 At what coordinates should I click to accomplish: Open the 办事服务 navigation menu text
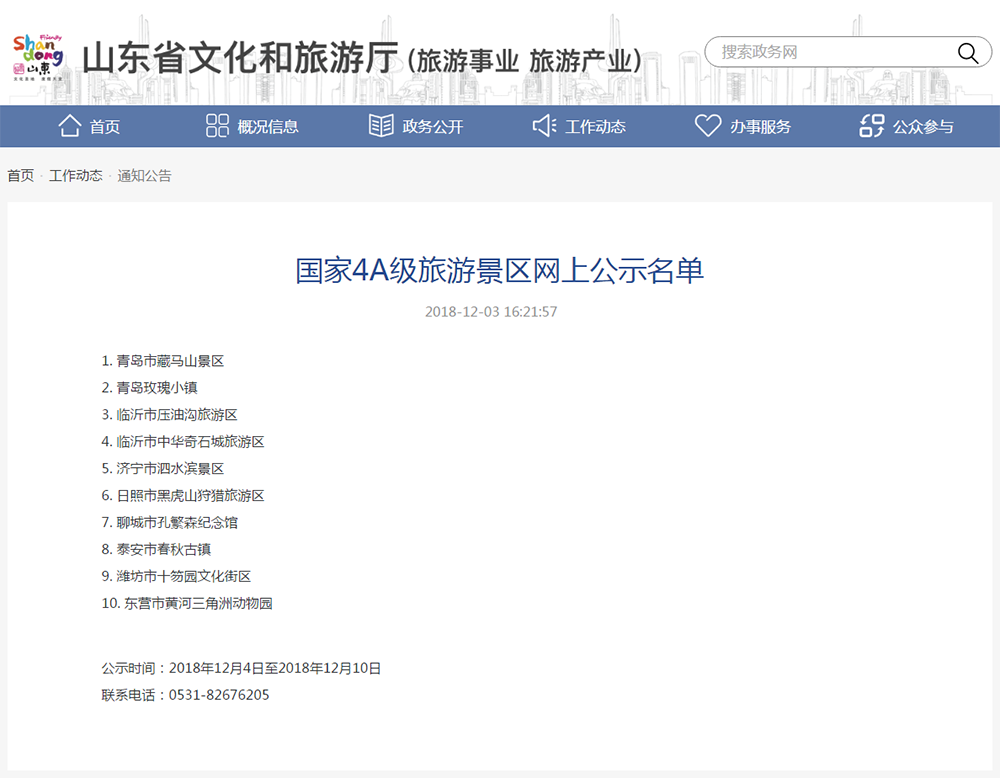760,127
